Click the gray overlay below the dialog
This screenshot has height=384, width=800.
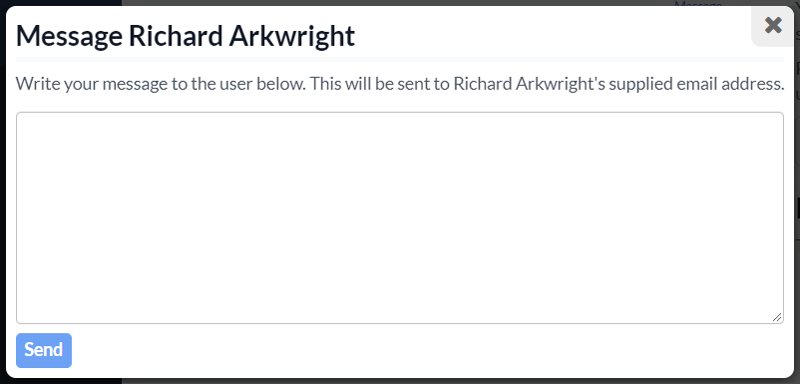(x=459, y=381)
